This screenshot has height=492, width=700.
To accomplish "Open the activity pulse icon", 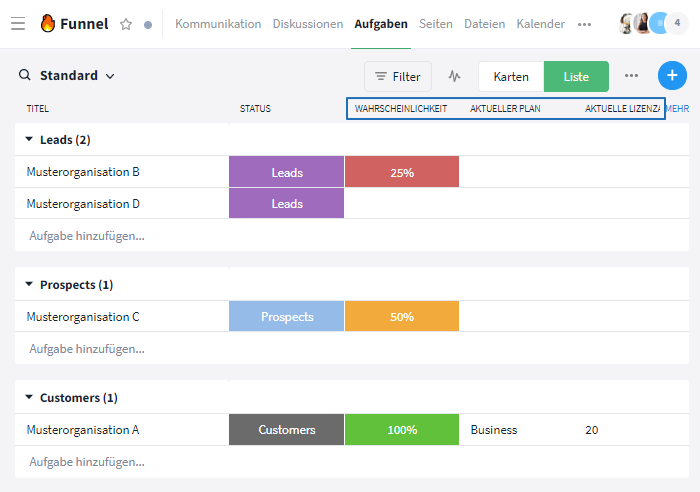I will (x=454, y=76).
